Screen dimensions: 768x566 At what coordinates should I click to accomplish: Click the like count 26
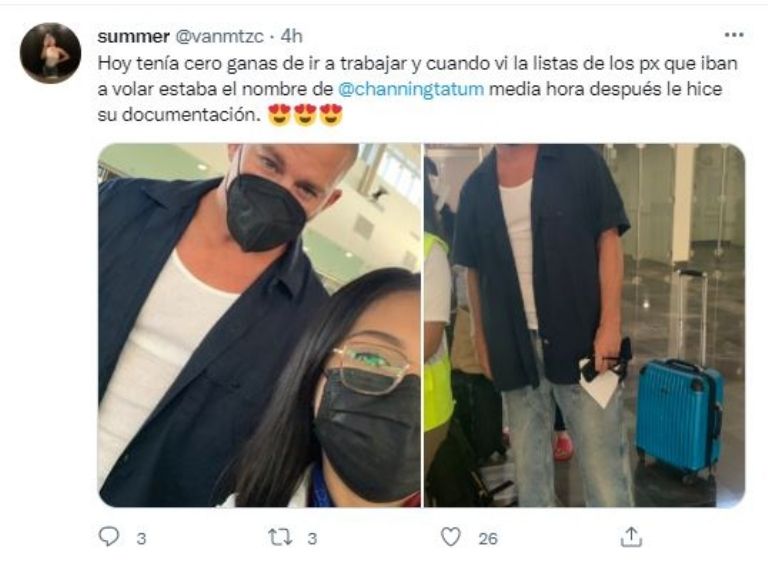(488, 539)
